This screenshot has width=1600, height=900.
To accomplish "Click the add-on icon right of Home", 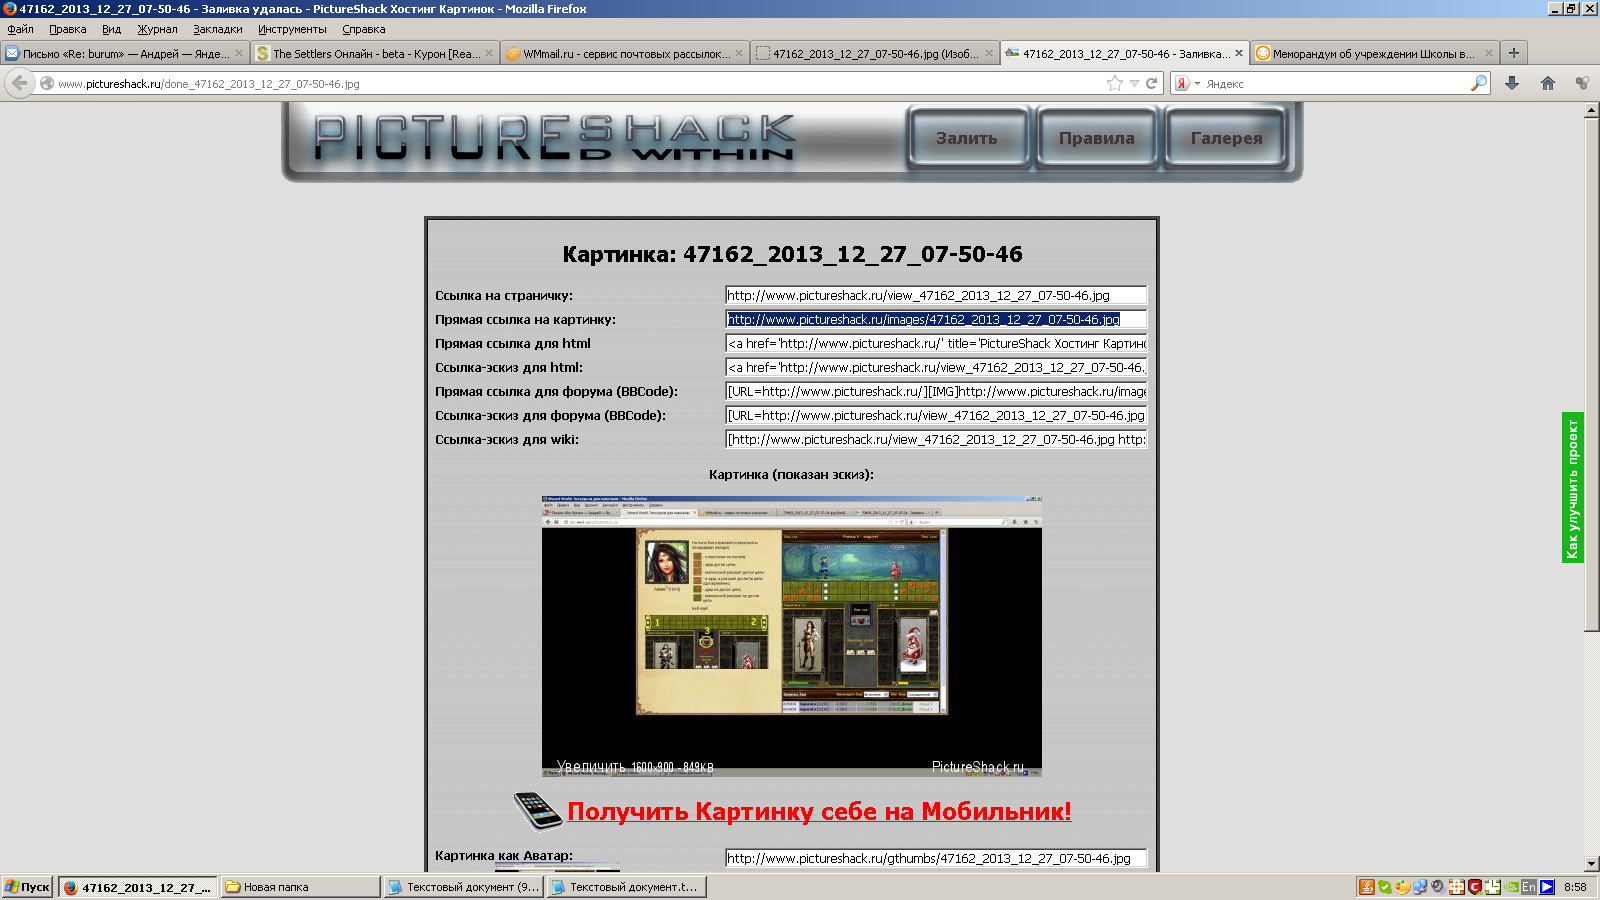I will pyautogui.click(x=1582, y=83).
